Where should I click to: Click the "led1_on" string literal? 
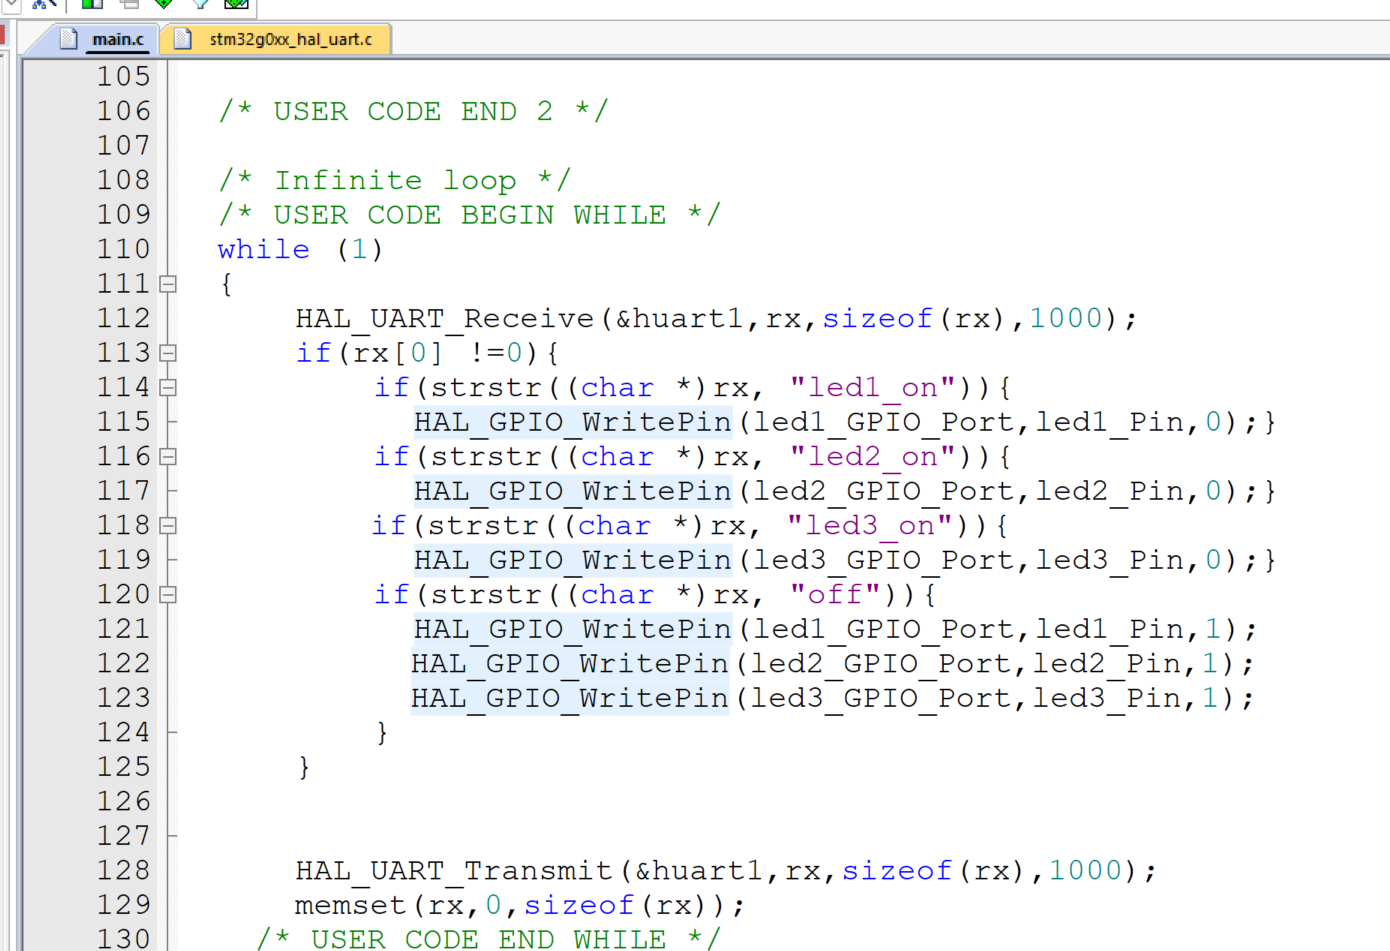(x=873, y=387)
